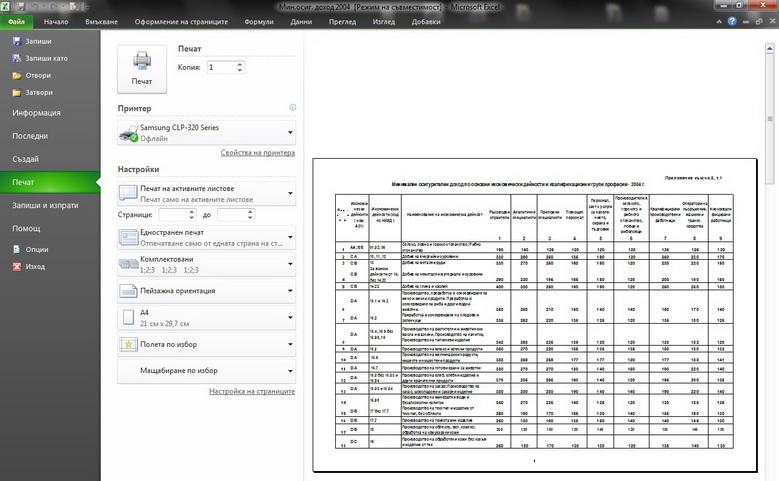Click the blue help question mark icon
779x481 pixels.
(732, 21)
